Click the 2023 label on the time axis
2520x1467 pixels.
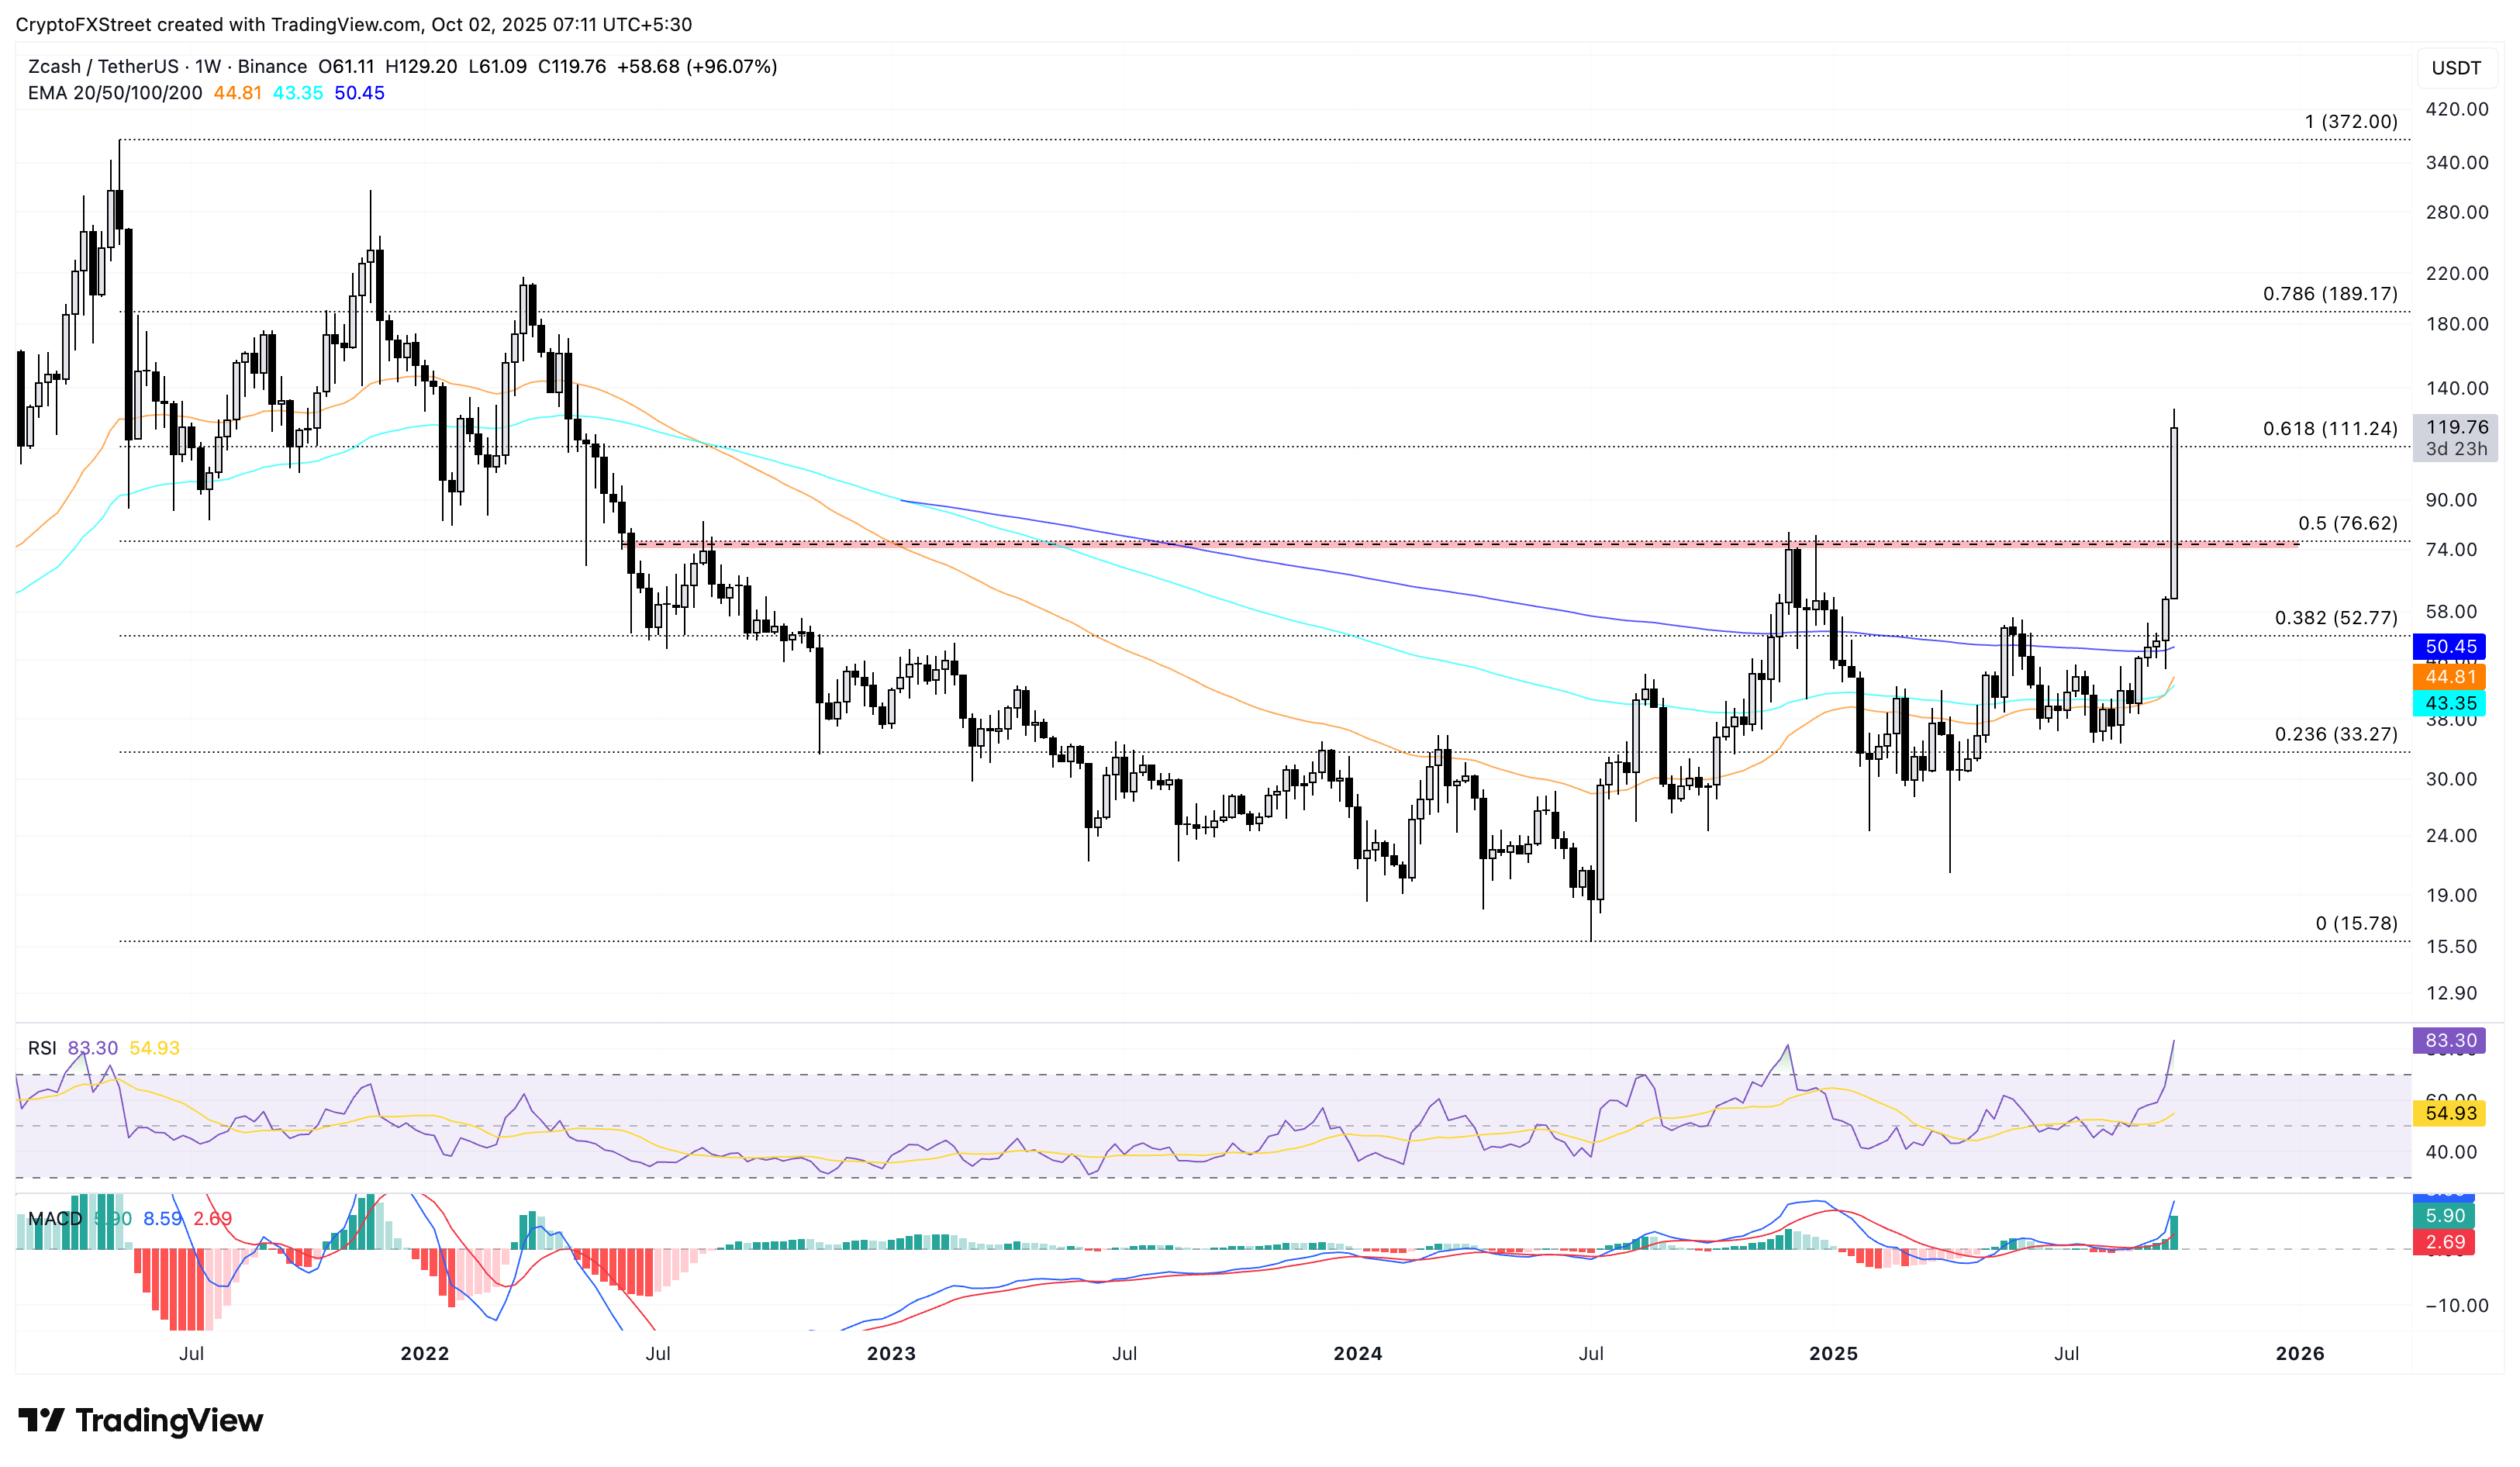[x=890, y=1353]
